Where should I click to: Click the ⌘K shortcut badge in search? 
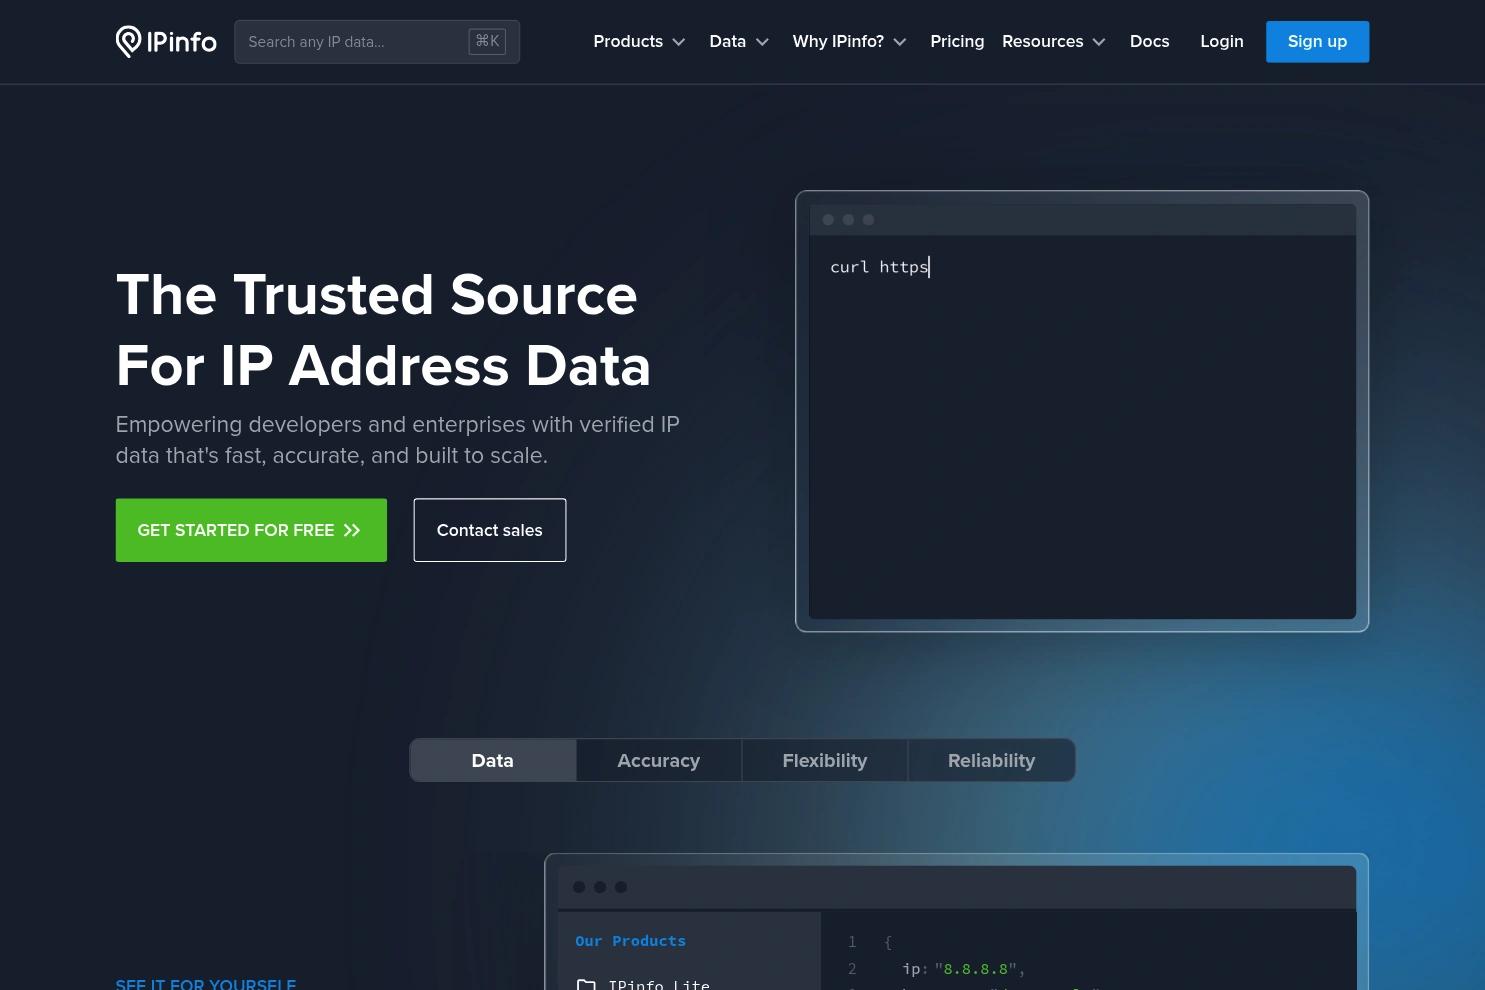(487, 41)
